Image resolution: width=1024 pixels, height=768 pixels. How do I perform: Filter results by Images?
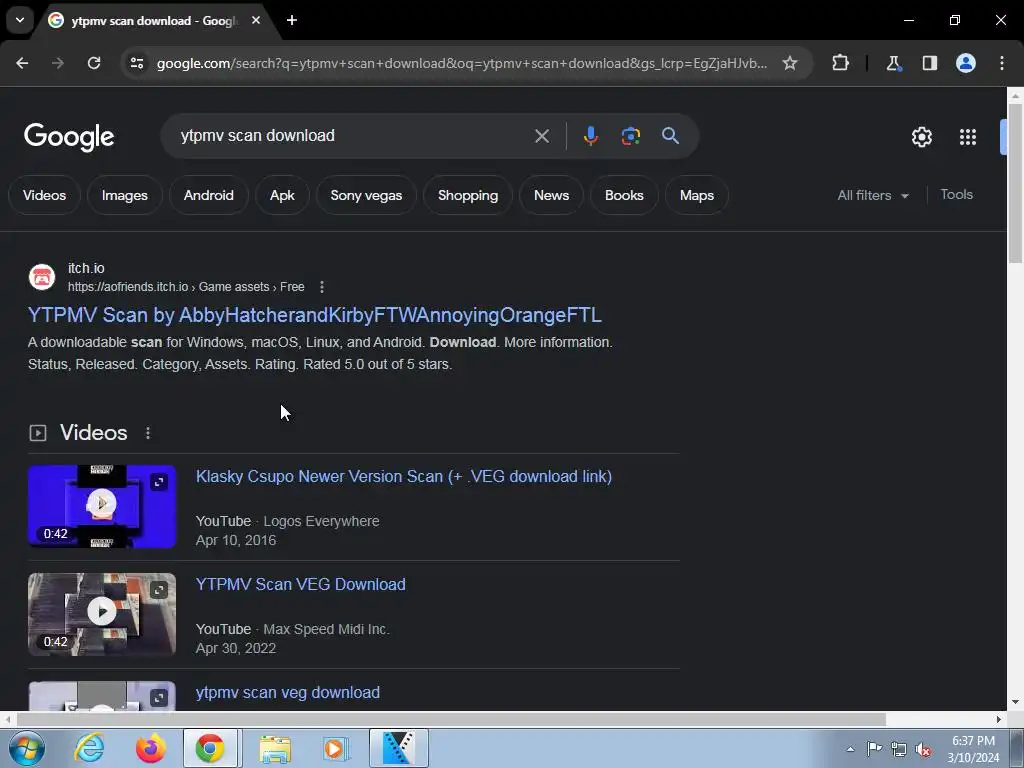125,195
